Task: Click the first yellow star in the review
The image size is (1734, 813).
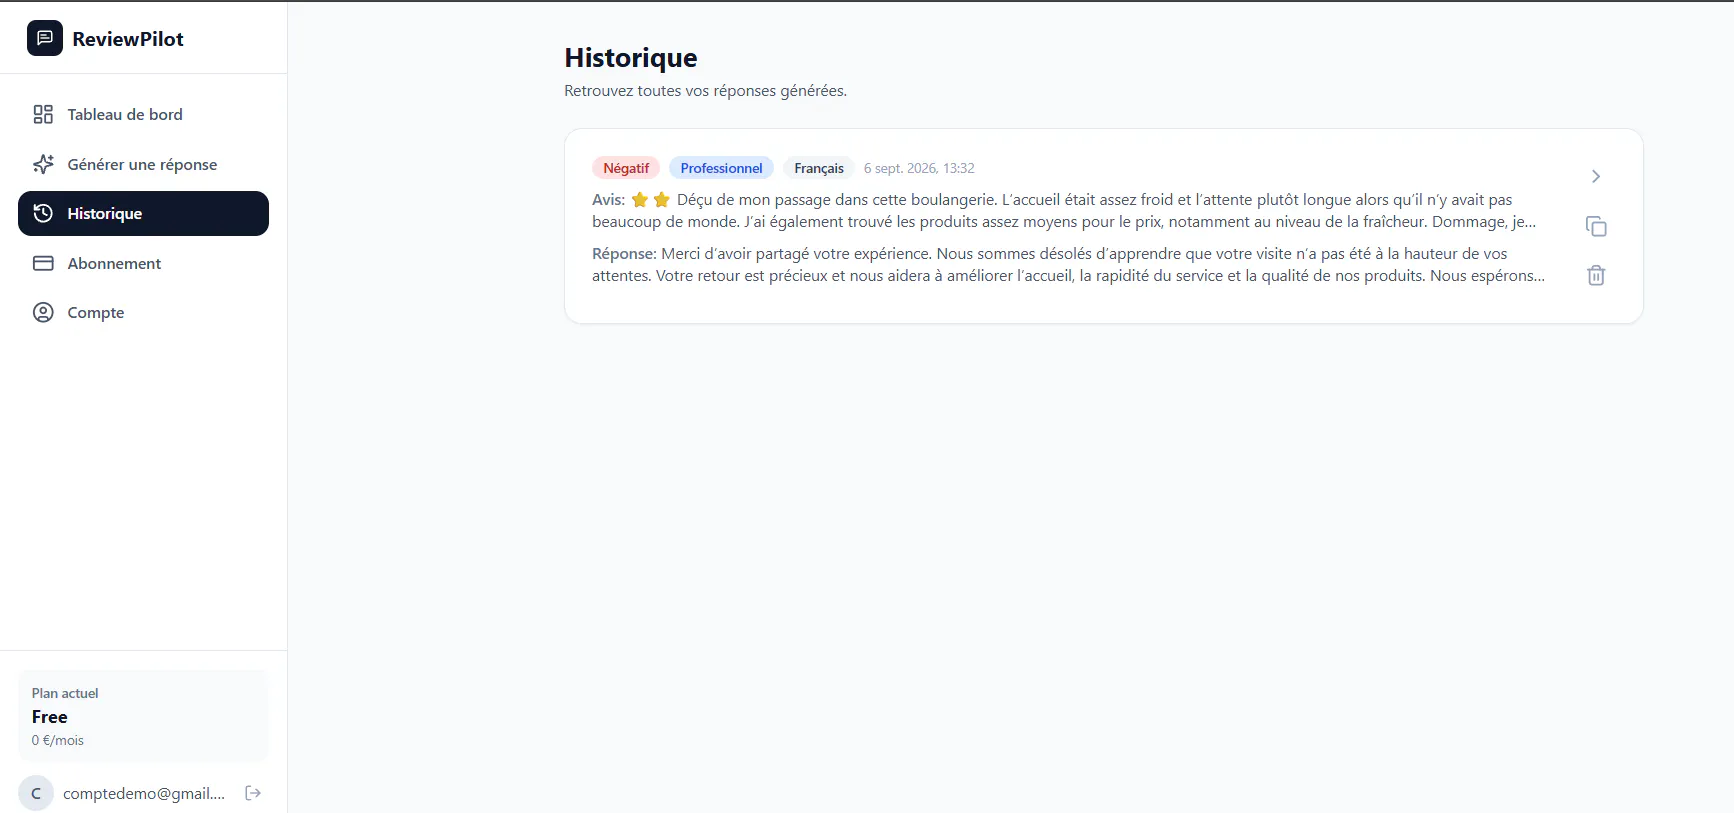Action: click(x=640, y=200)
